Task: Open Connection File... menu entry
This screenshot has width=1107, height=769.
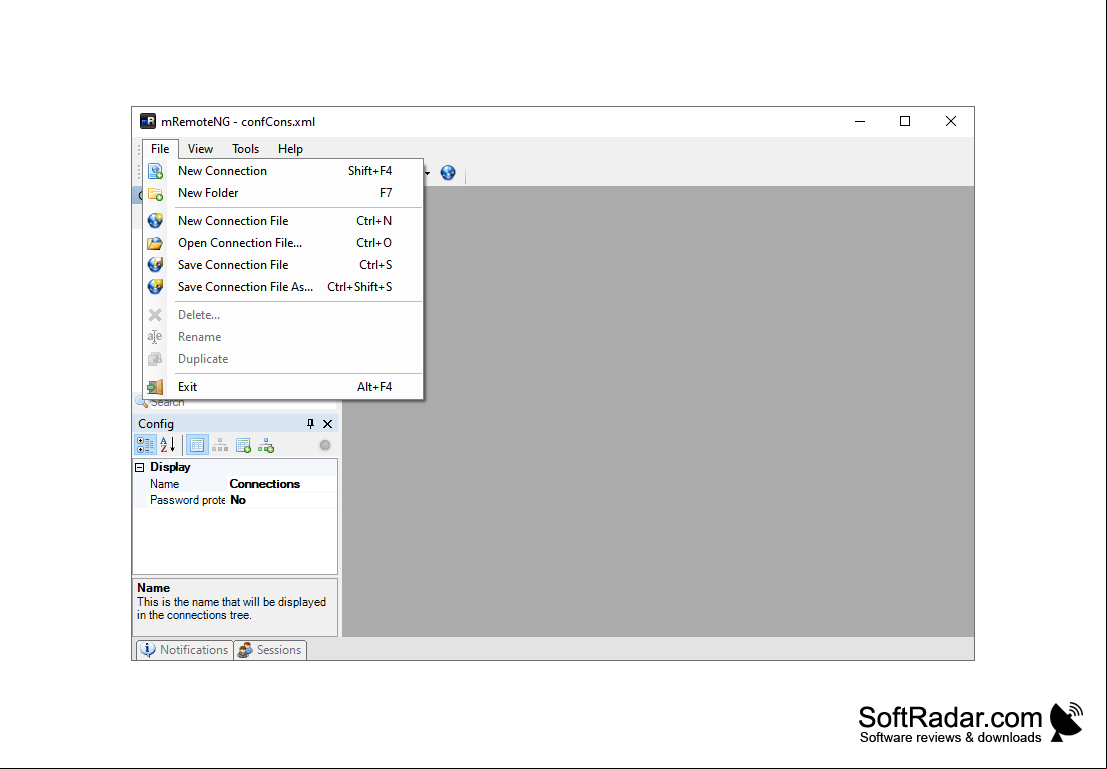Action: click(x=283, y=243)
